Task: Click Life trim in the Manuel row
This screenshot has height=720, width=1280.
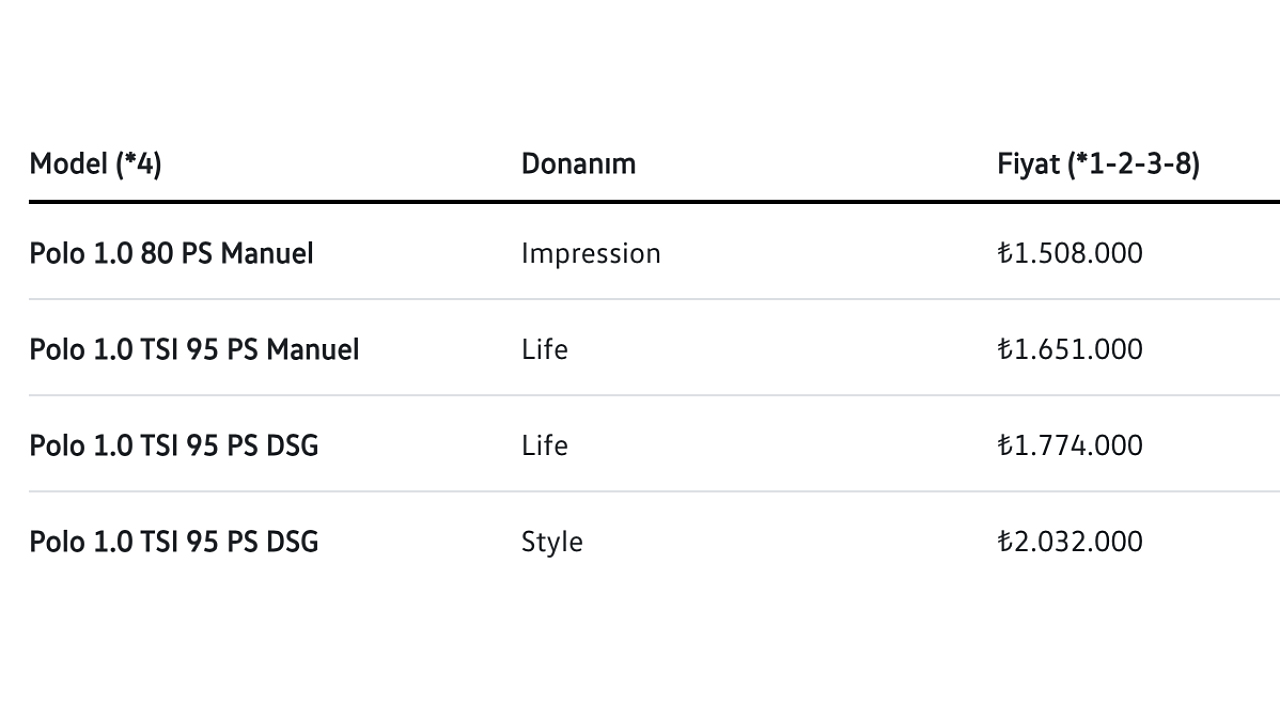Action: [x=544, y=350]
